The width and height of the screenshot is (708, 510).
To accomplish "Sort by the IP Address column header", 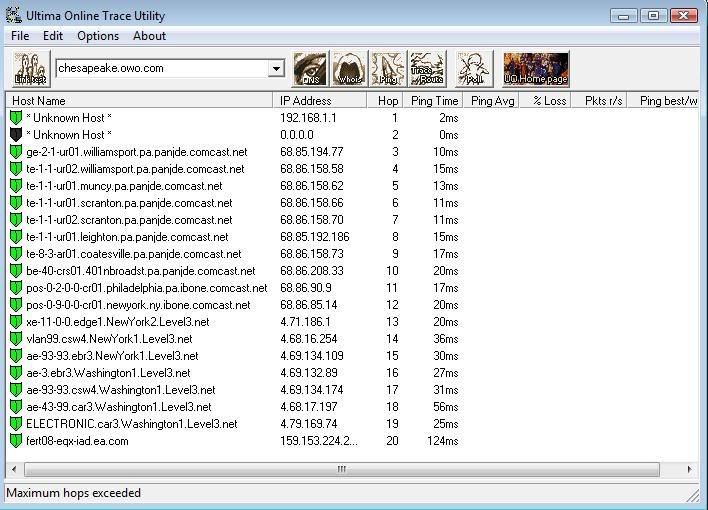I will click(320, 101).
